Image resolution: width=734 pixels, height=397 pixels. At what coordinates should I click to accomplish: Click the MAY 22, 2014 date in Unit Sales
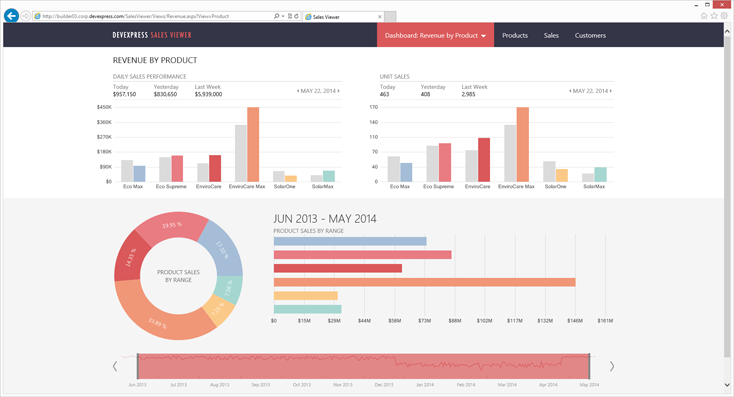[x=590, y=91]
